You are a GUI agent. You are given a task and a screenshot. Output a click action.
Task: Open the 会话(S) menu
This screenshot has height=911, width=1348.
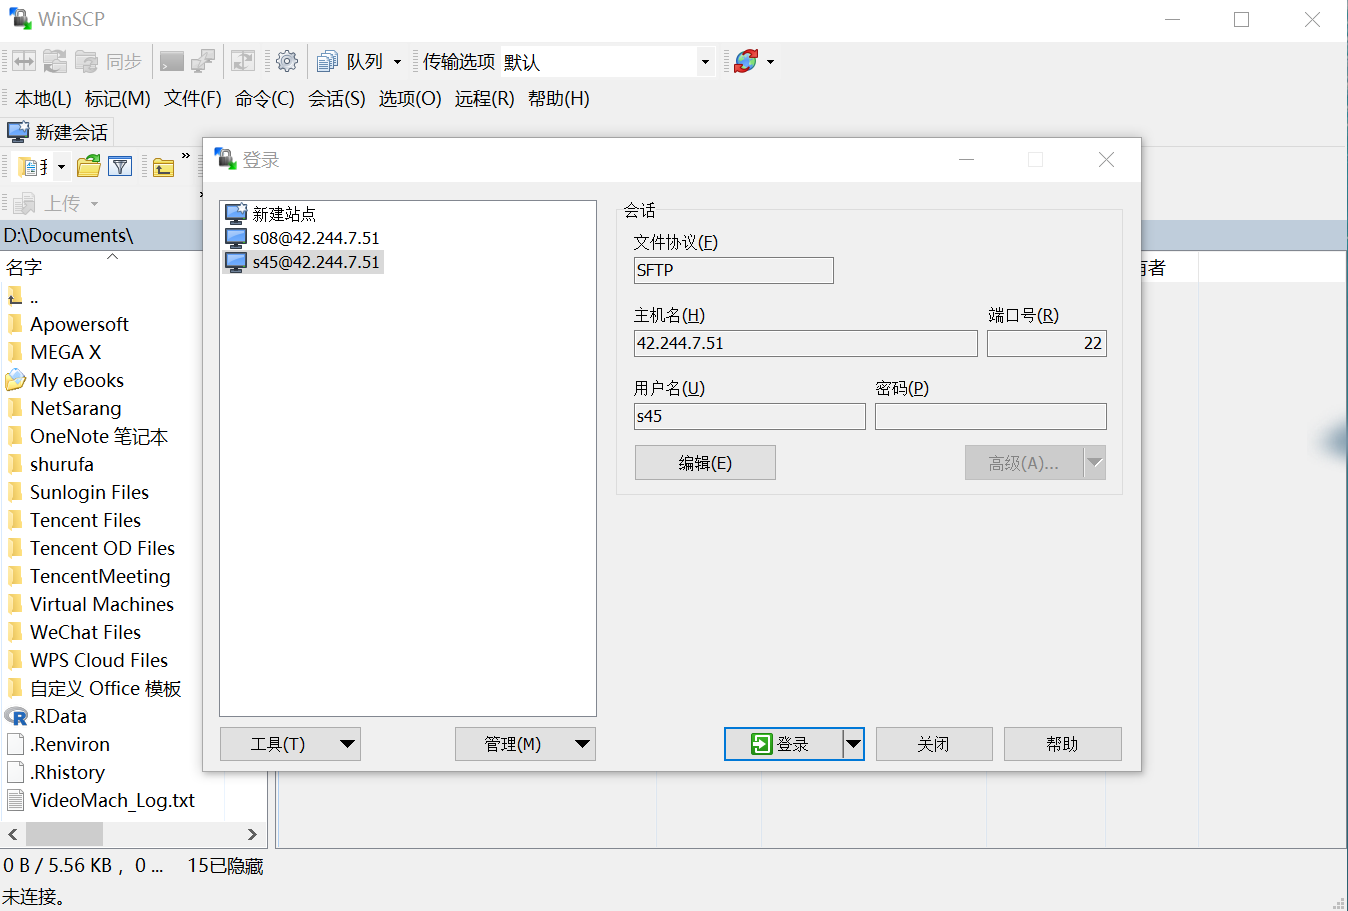tap(337, 98)
